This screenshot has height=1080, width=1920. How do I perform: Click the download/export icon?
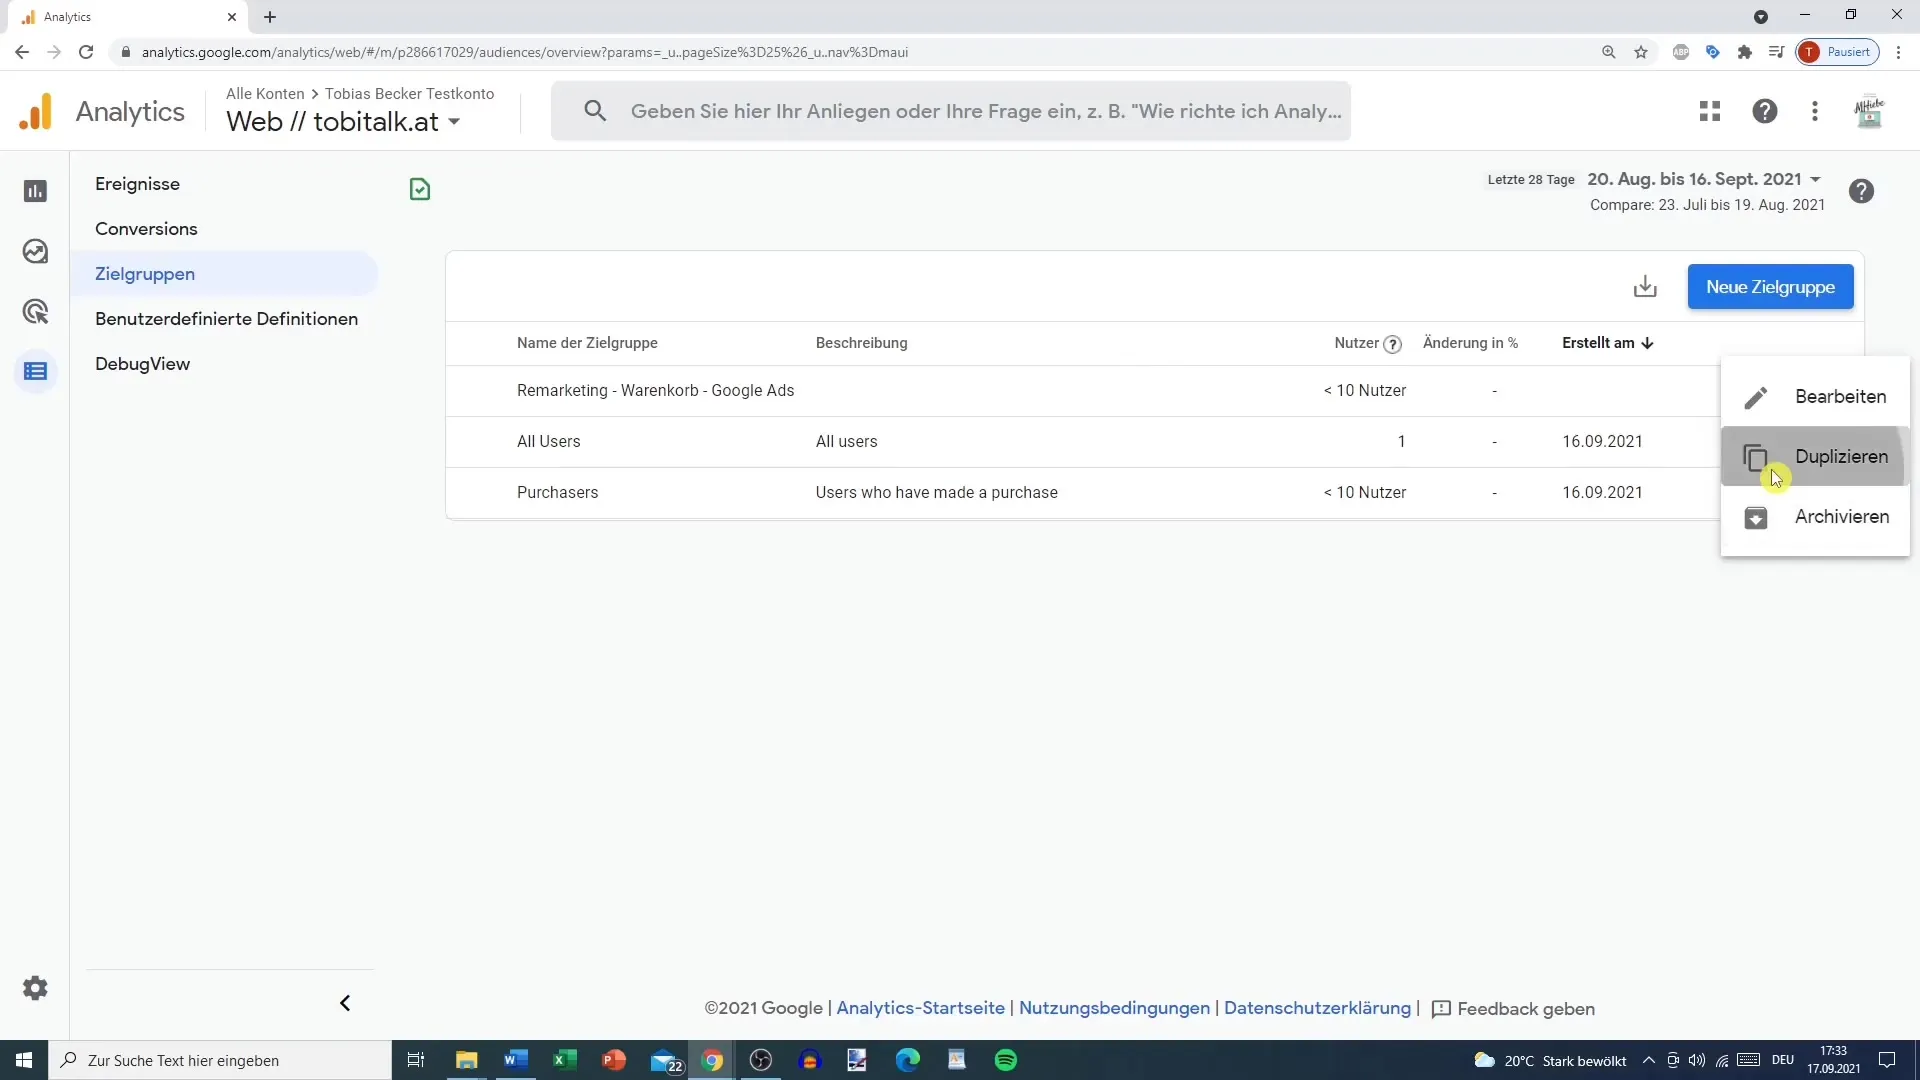(1646, 286)
